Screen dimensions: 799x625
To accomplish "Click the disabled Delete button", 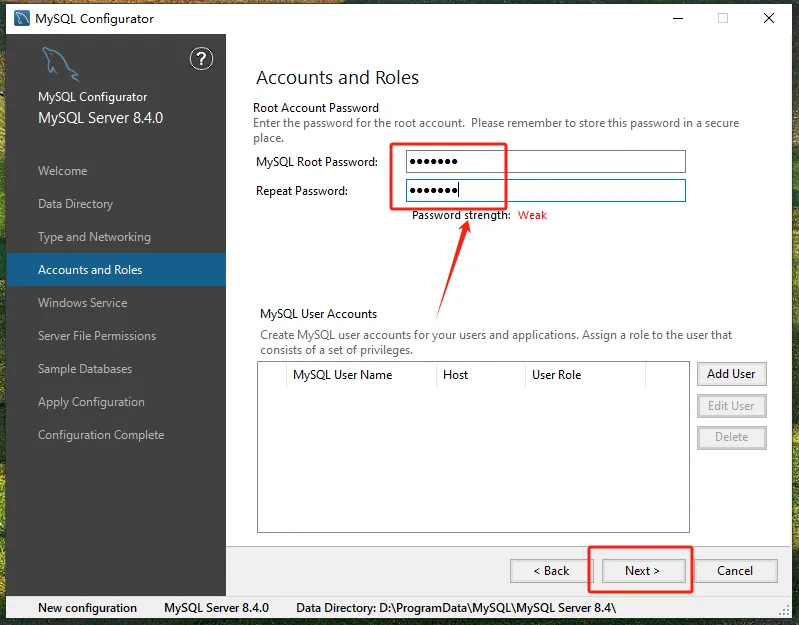I will coord(731,437).
